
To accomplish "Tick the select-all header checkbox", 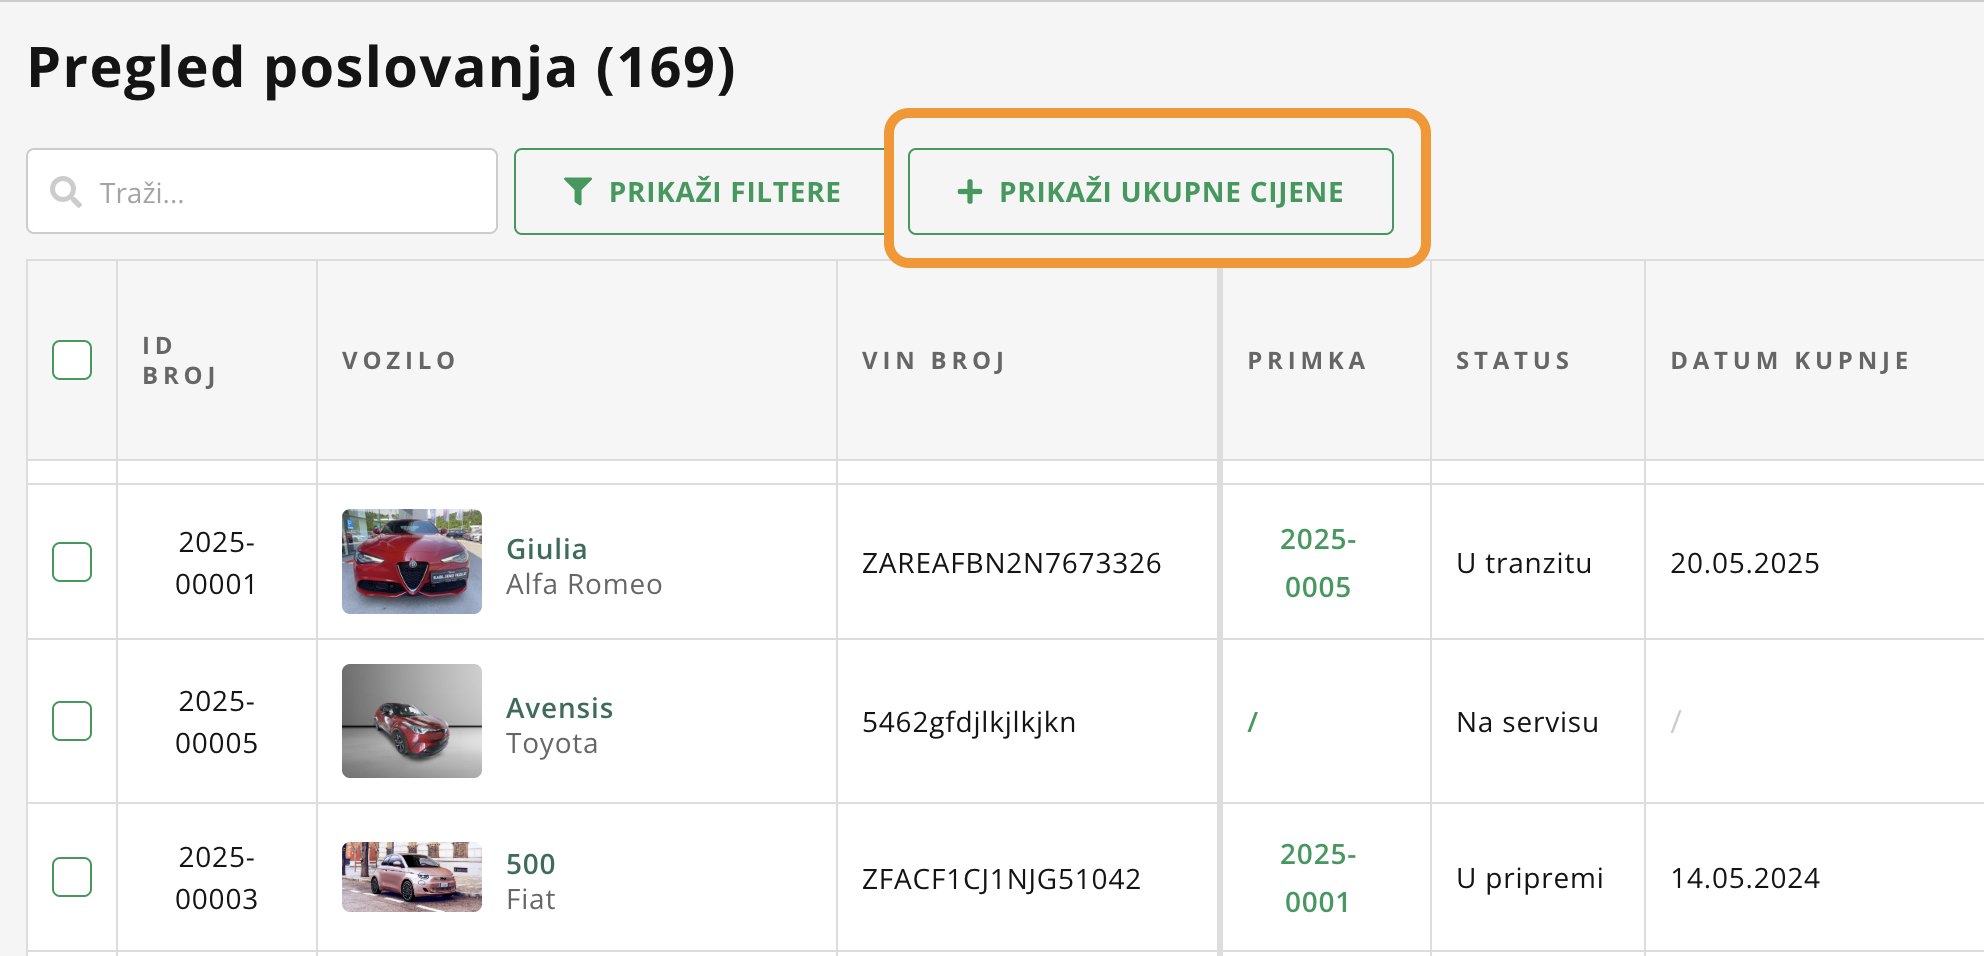I will (72, 360).
